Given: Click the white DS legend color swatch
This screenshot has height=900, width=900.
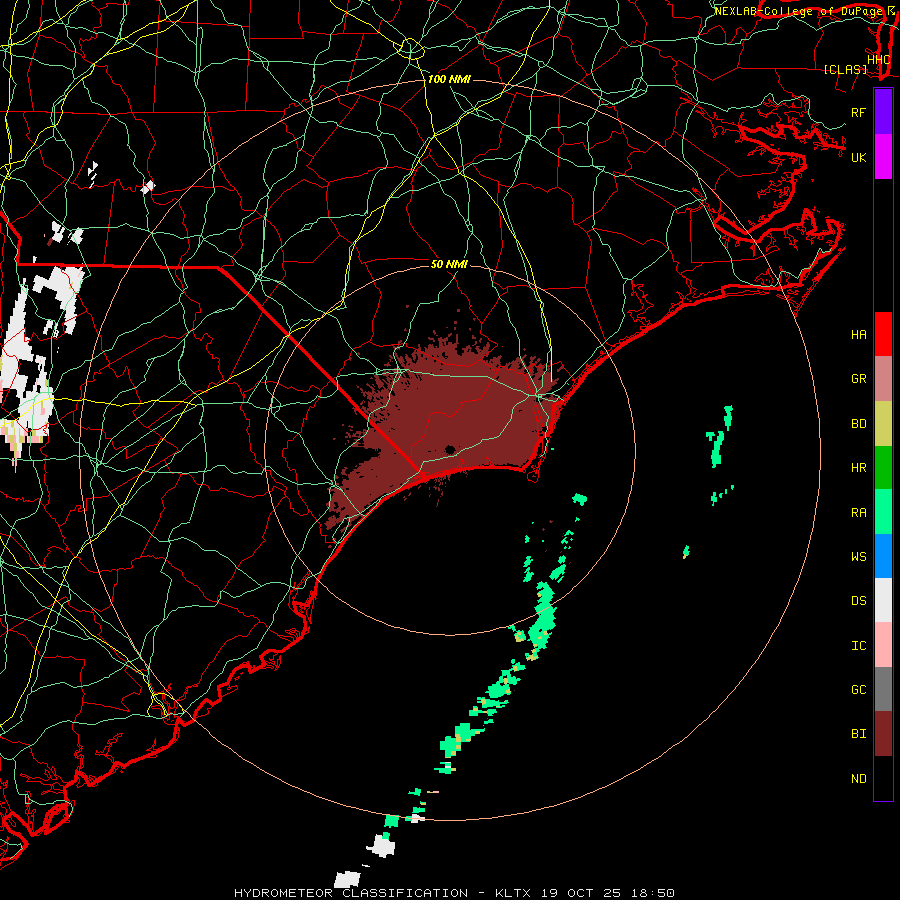Looking at the screenshot, I should (x=883, y=600).
